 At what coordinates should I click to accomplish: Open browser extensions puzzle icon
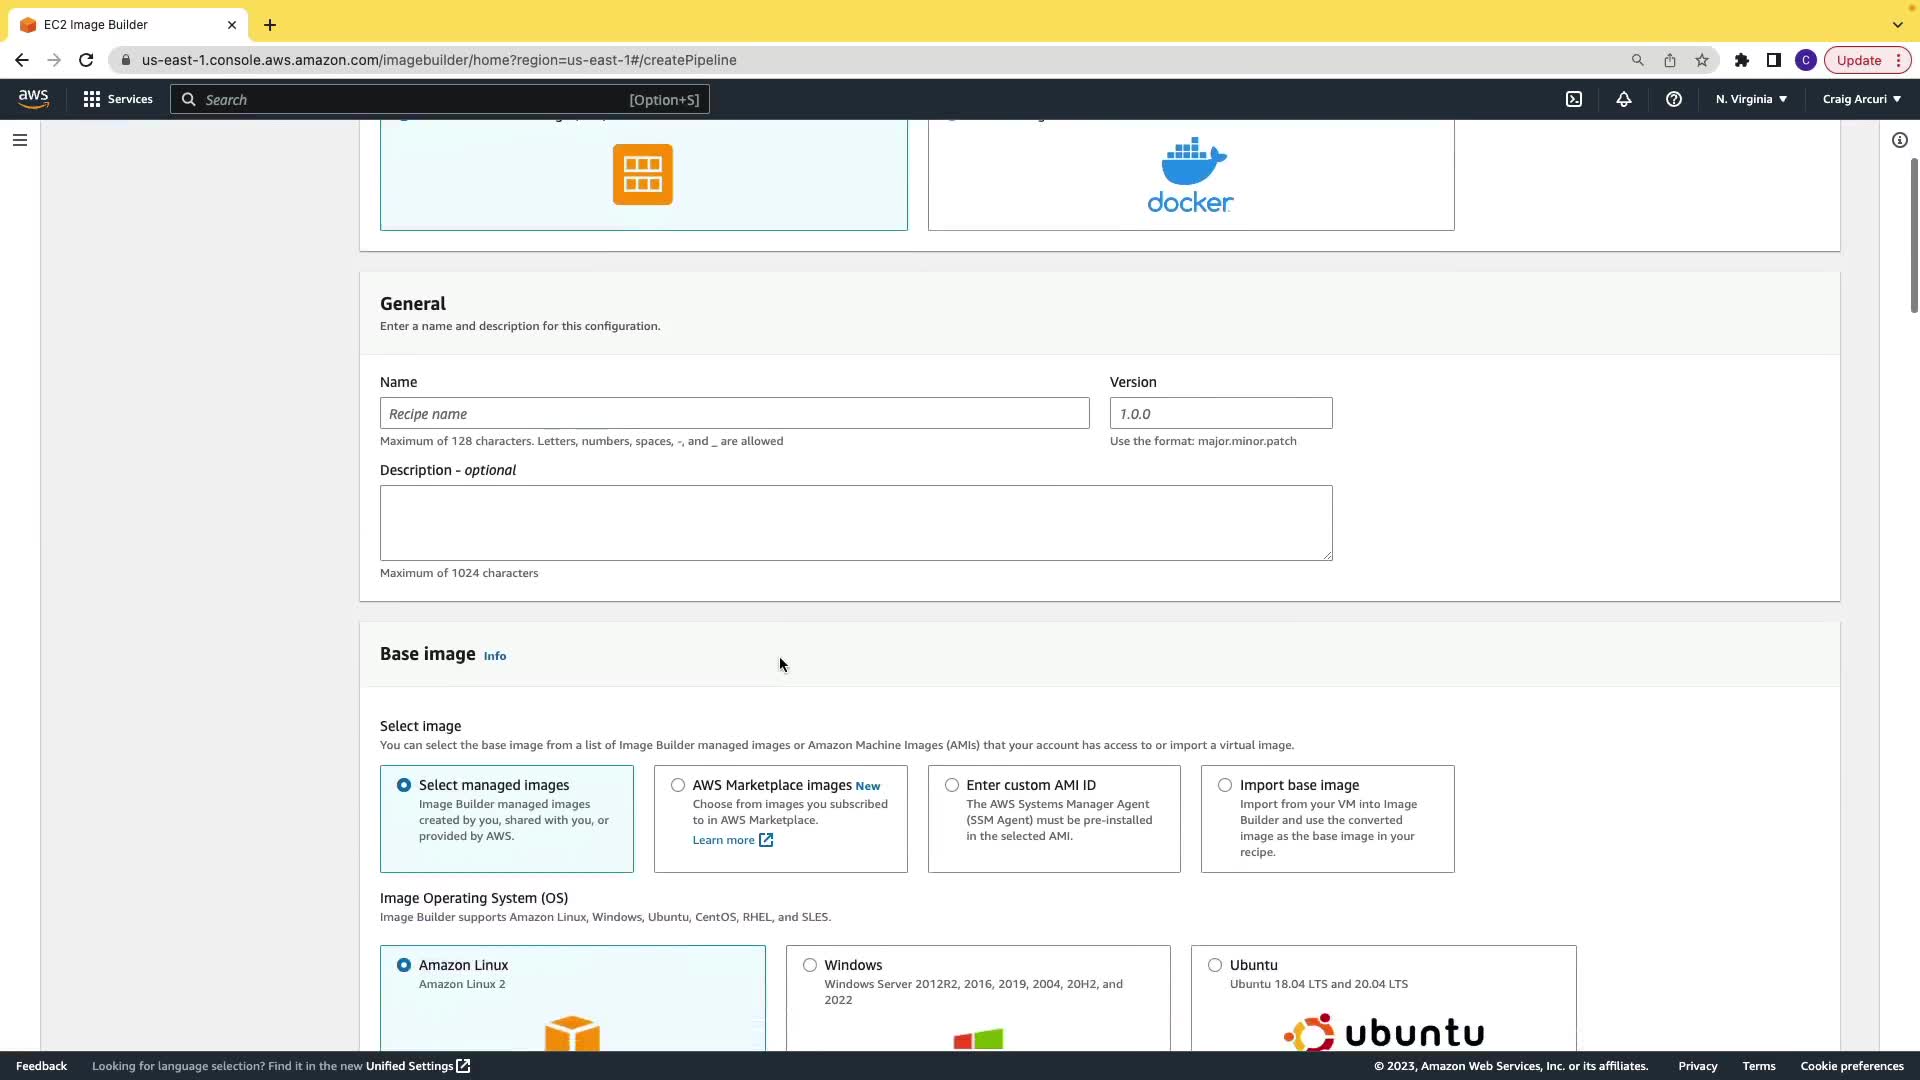[x=1741, y=60]
